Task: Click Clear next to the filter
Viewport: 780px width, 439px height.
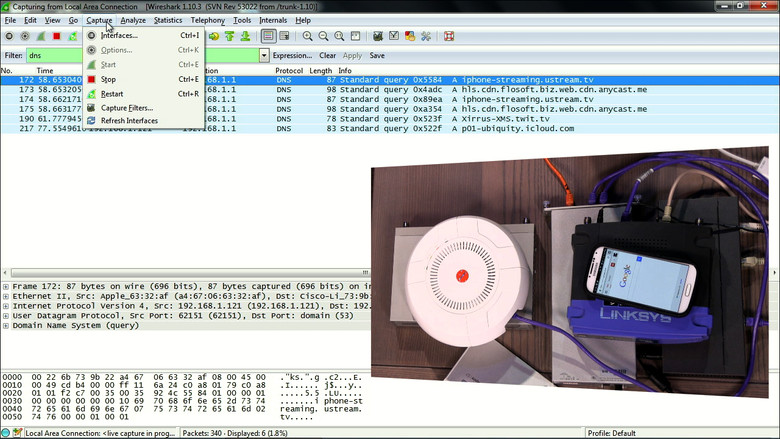Action: 327,56
